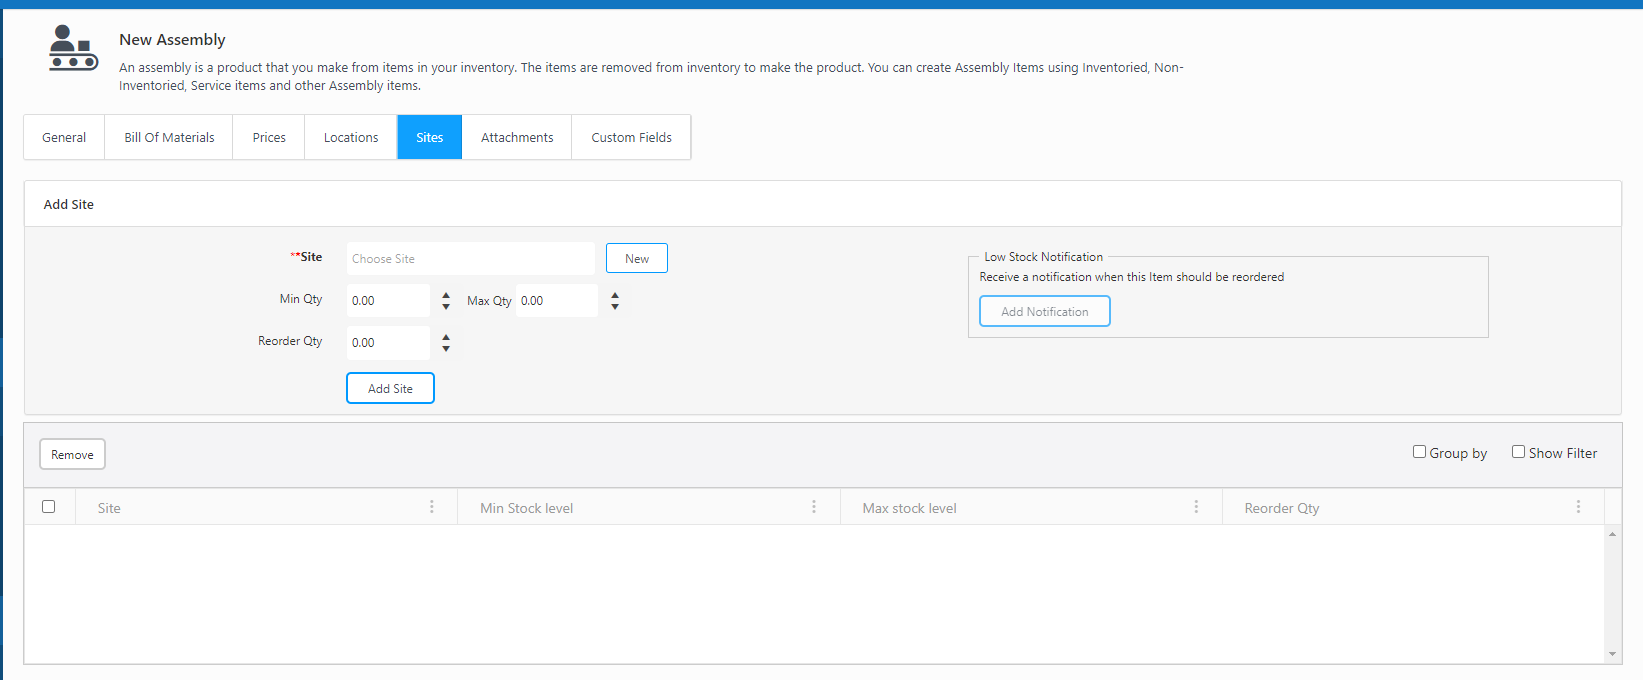The width and height of the screenshot is (1643, 680).
Task: Increase Min Qty with up arrow
Action: 446,295
